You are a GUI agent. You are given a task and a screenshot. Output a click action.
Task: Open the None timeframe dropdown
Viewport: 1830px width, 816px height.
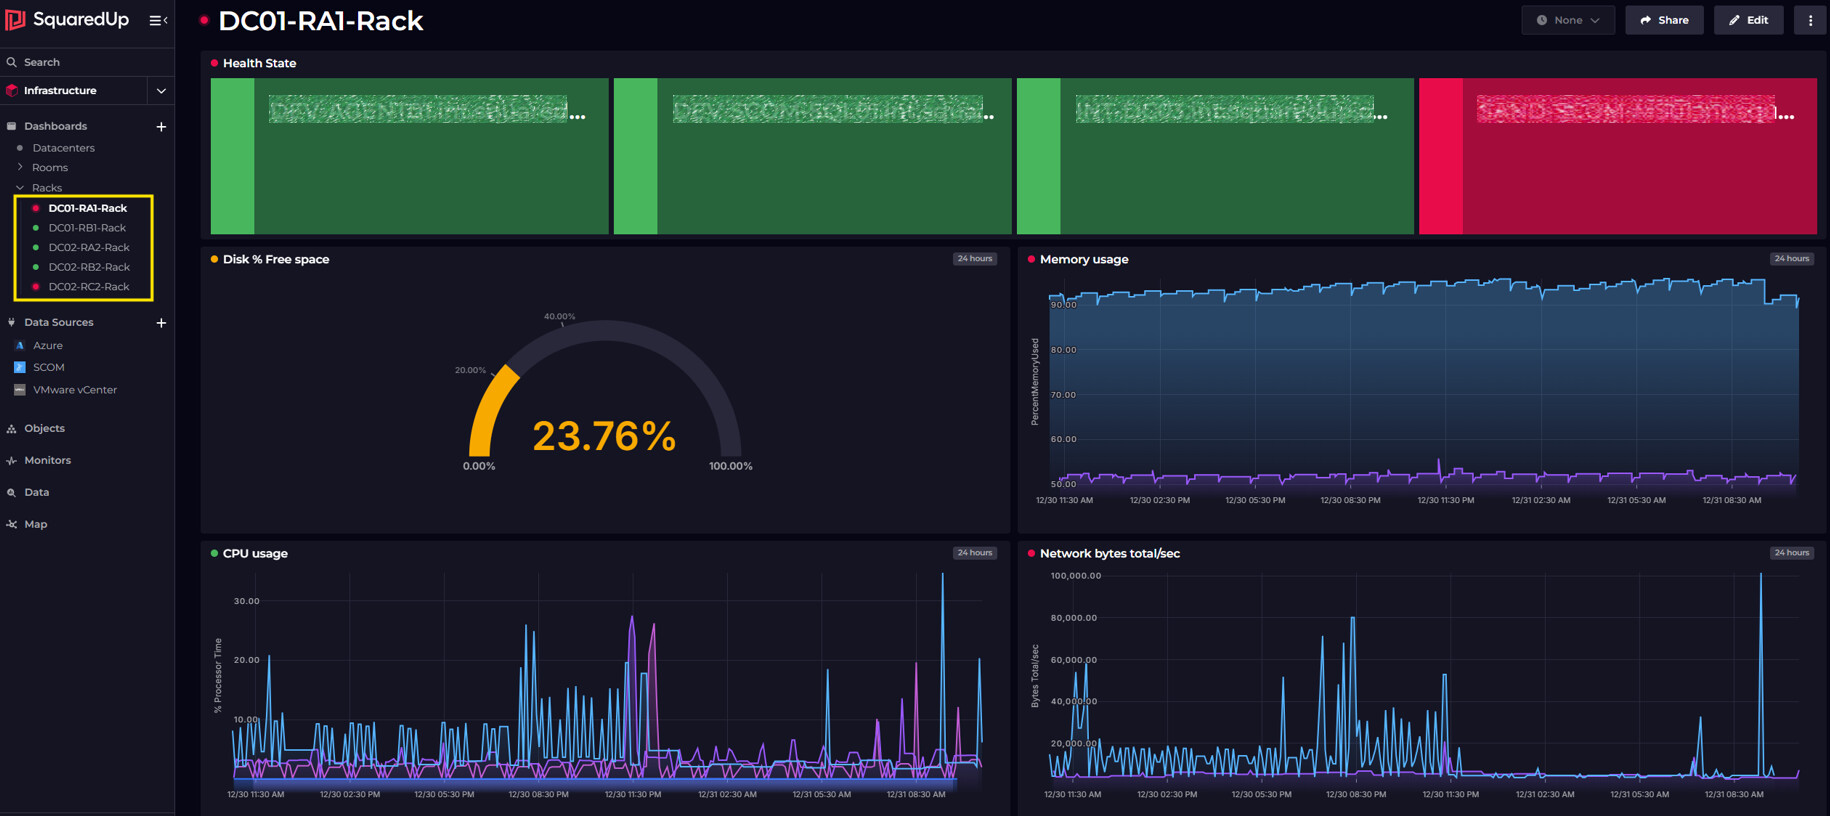point(1567,20)
